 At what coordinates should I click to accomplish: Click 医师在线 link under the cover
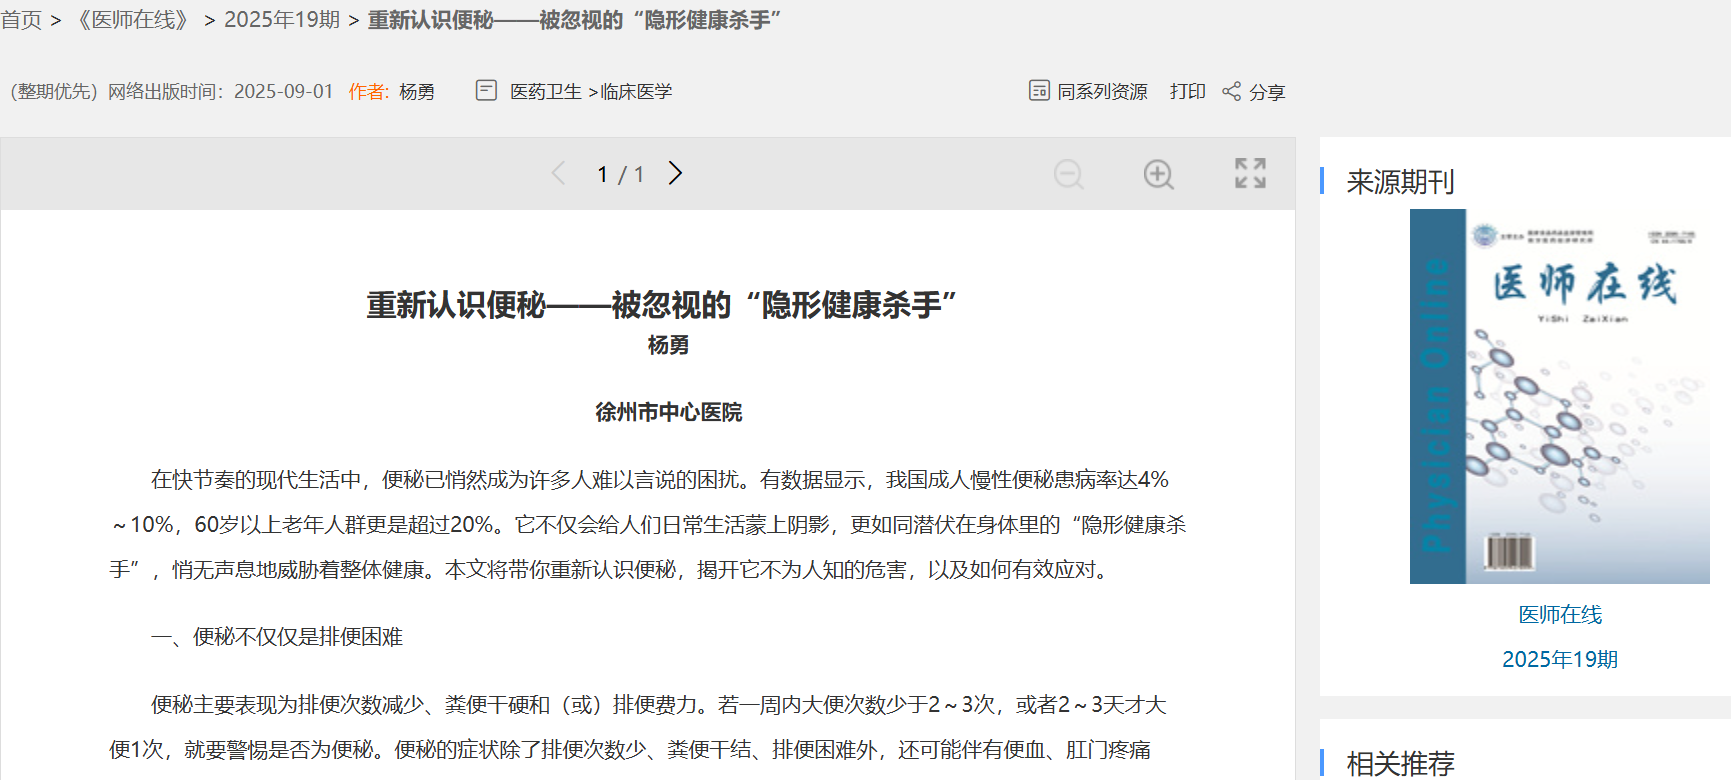point(1560,615)
